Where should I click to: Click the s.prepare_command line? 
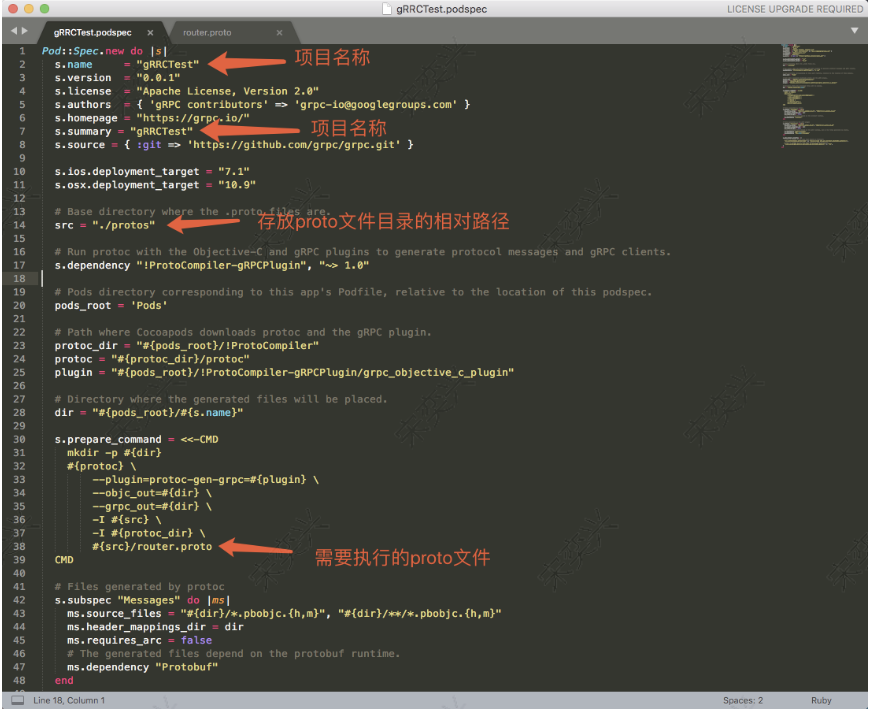(136, 439)
